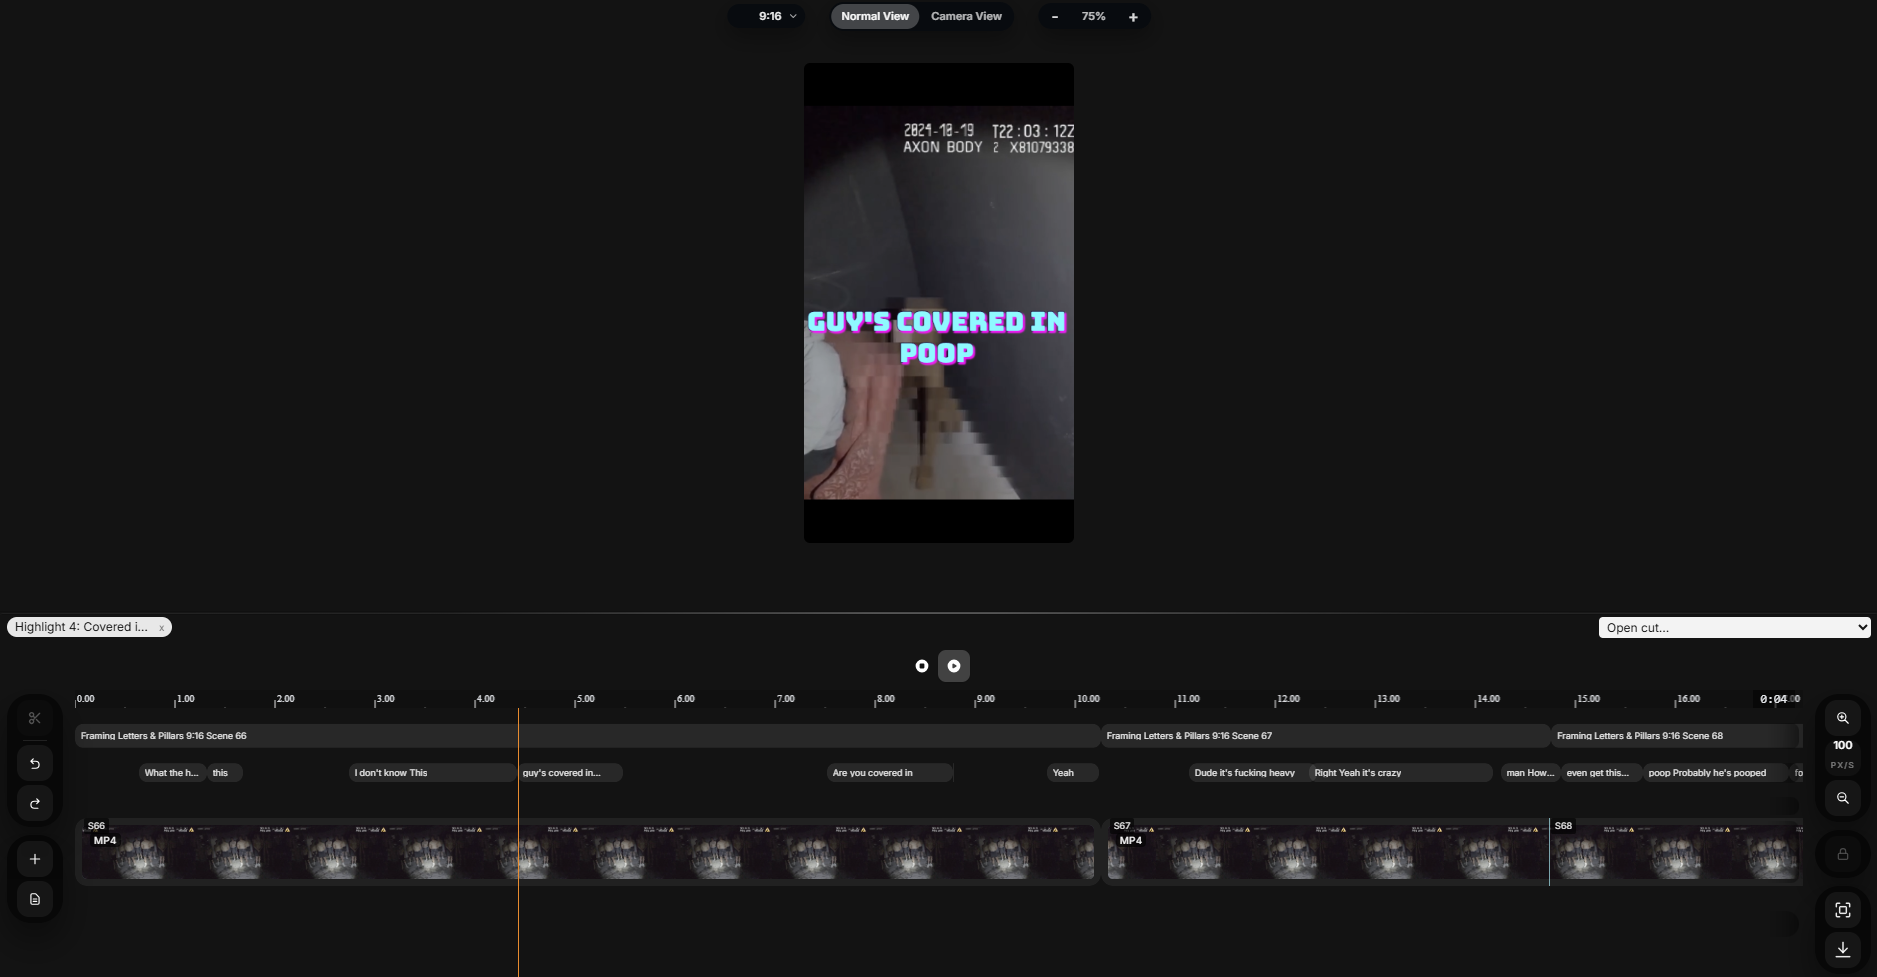Screen dimensions: 1877x977
Task: Select the S67 MP4 video clip
Action: pos(1326,852)
